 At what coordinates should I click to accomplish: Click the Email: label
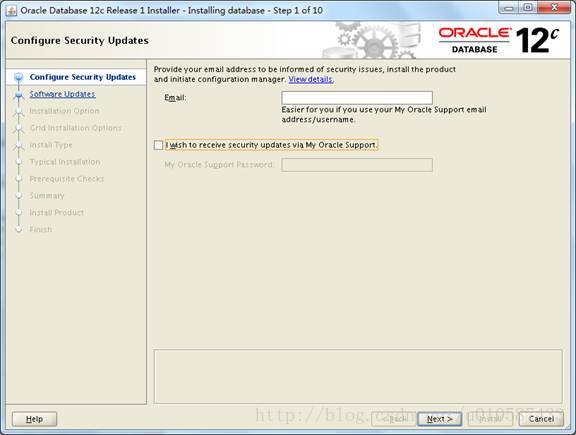click(x=175, y=98)
